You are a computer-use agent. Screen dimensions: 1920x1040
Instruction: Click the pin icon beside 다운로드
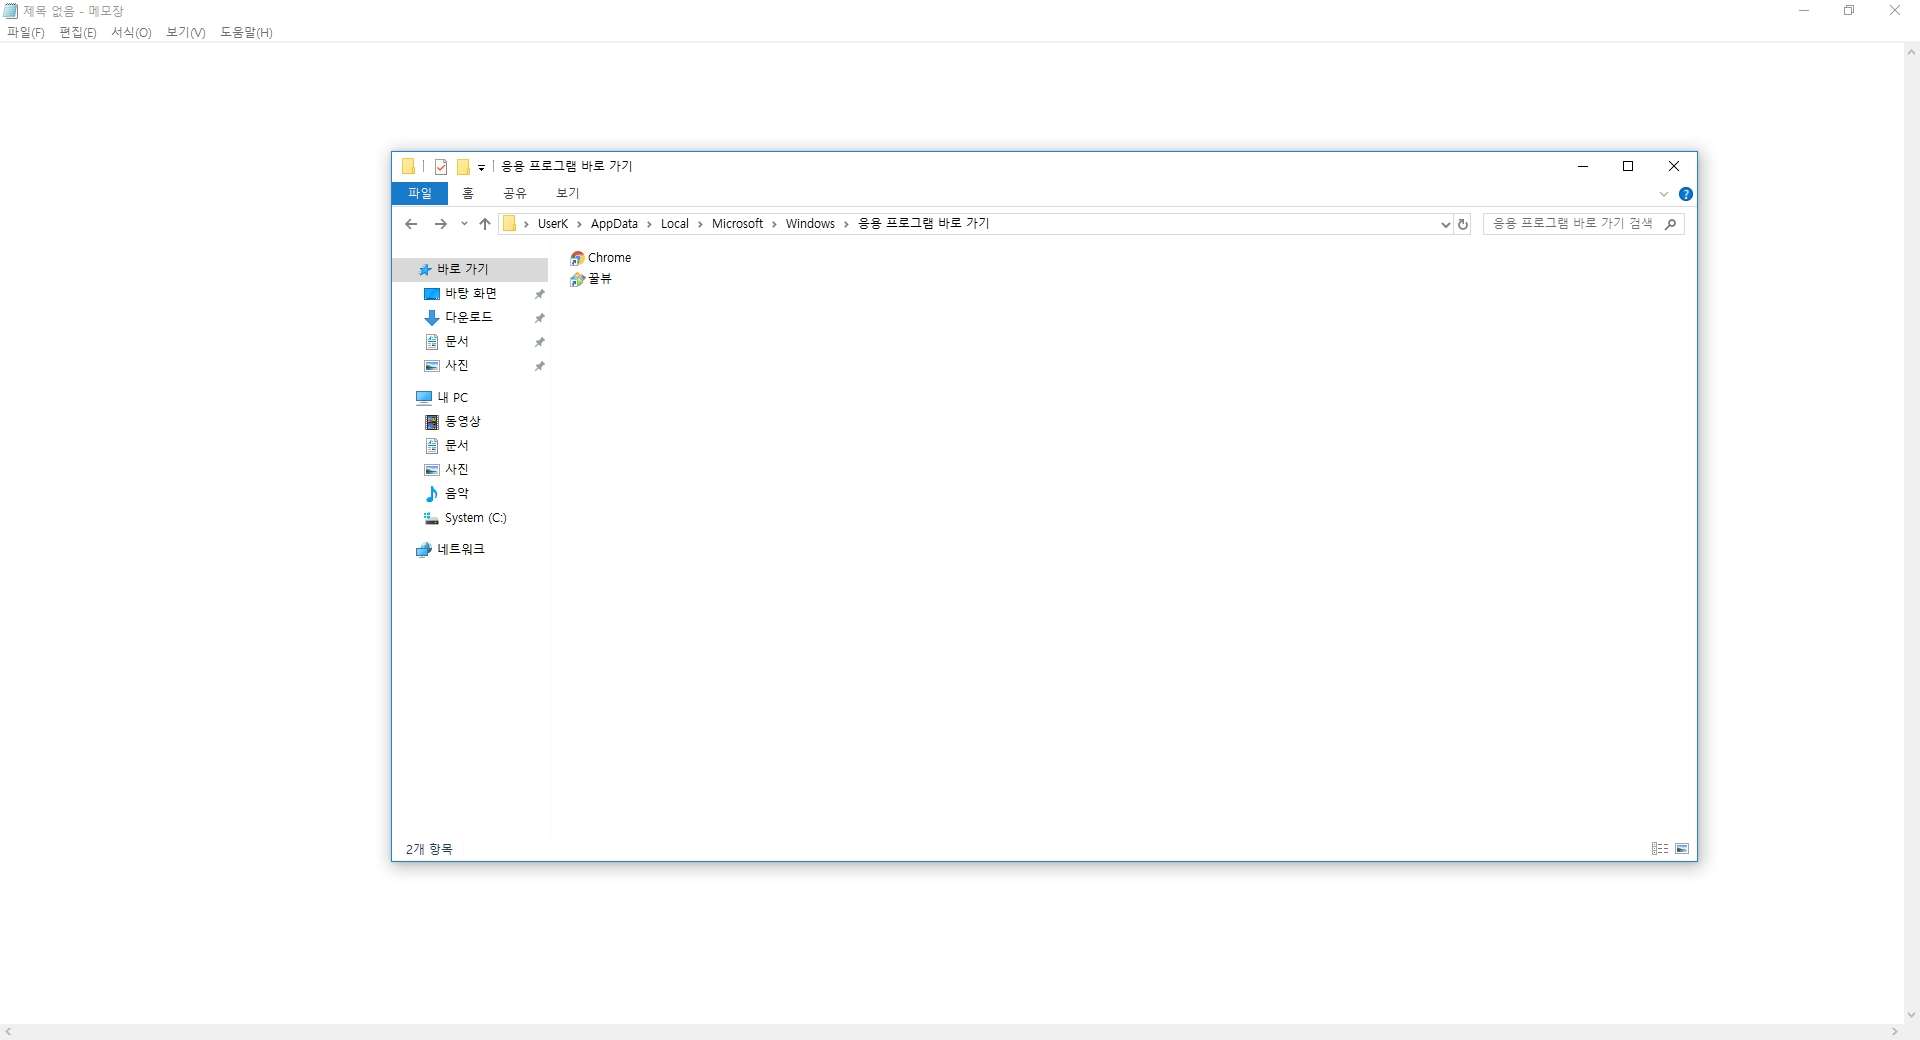[540, 318]
